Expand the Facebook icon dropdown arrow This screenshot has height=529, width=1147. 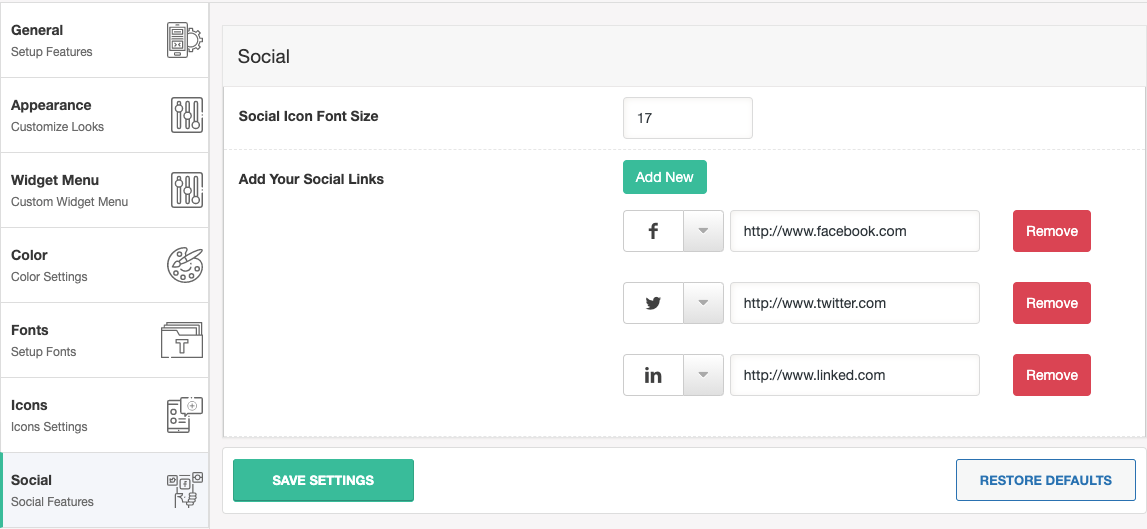tap(703, 231)
